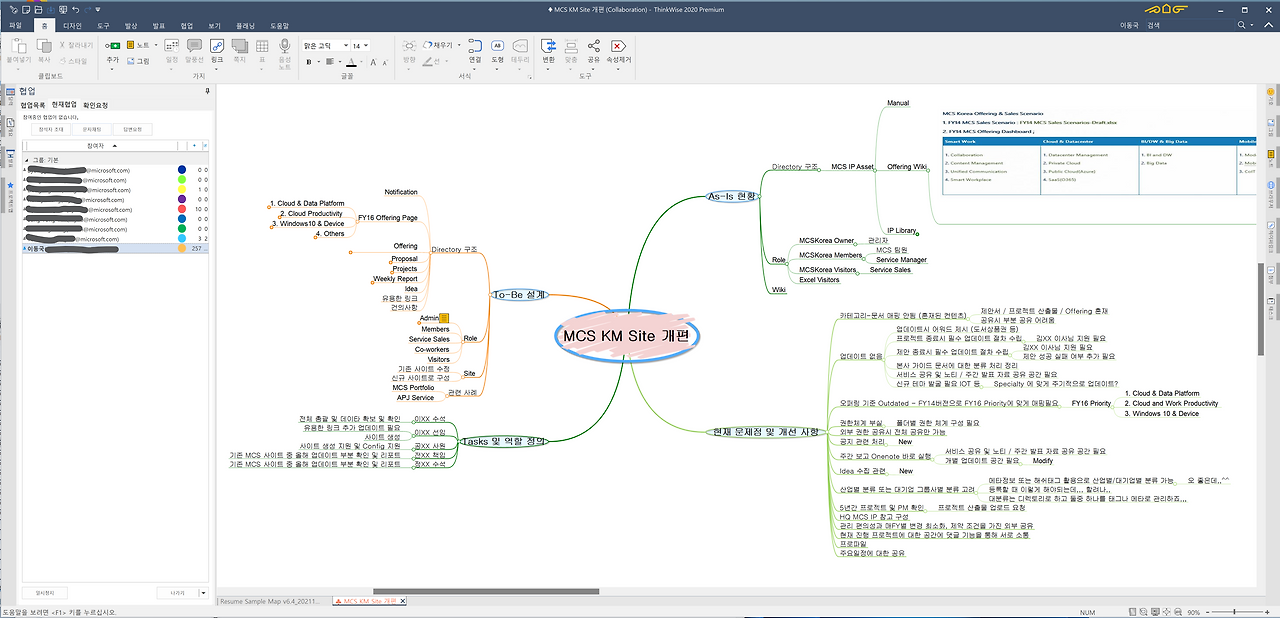Select the MCS KM Site 개편 central node

click(x=626, y=337)
